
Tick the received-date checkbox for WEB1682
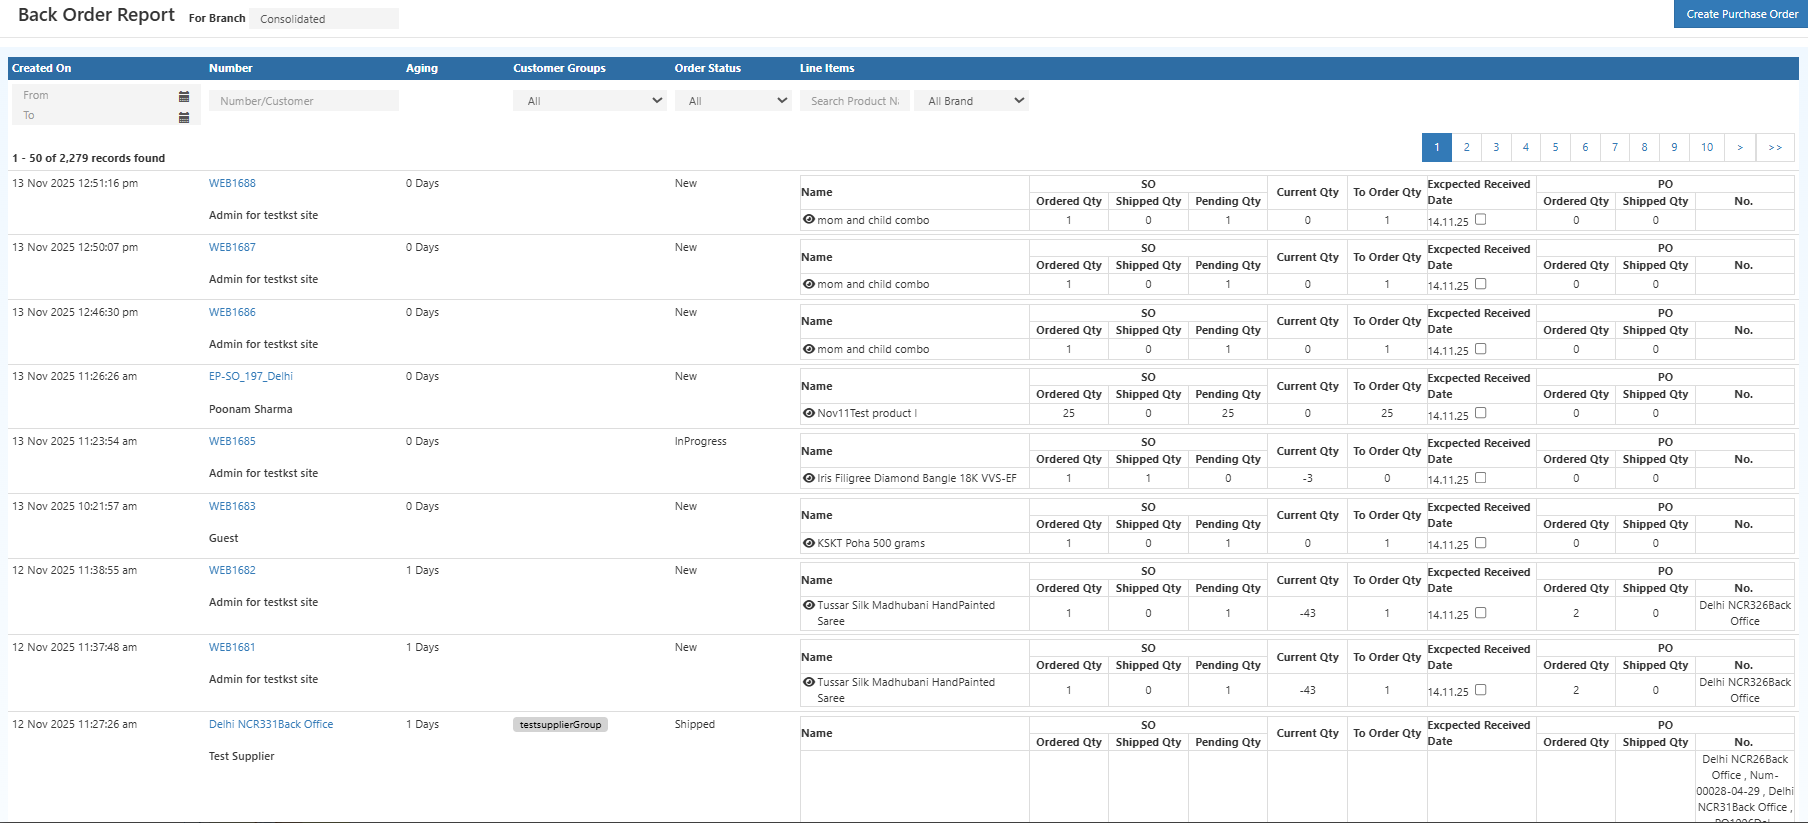[1481, 613]
